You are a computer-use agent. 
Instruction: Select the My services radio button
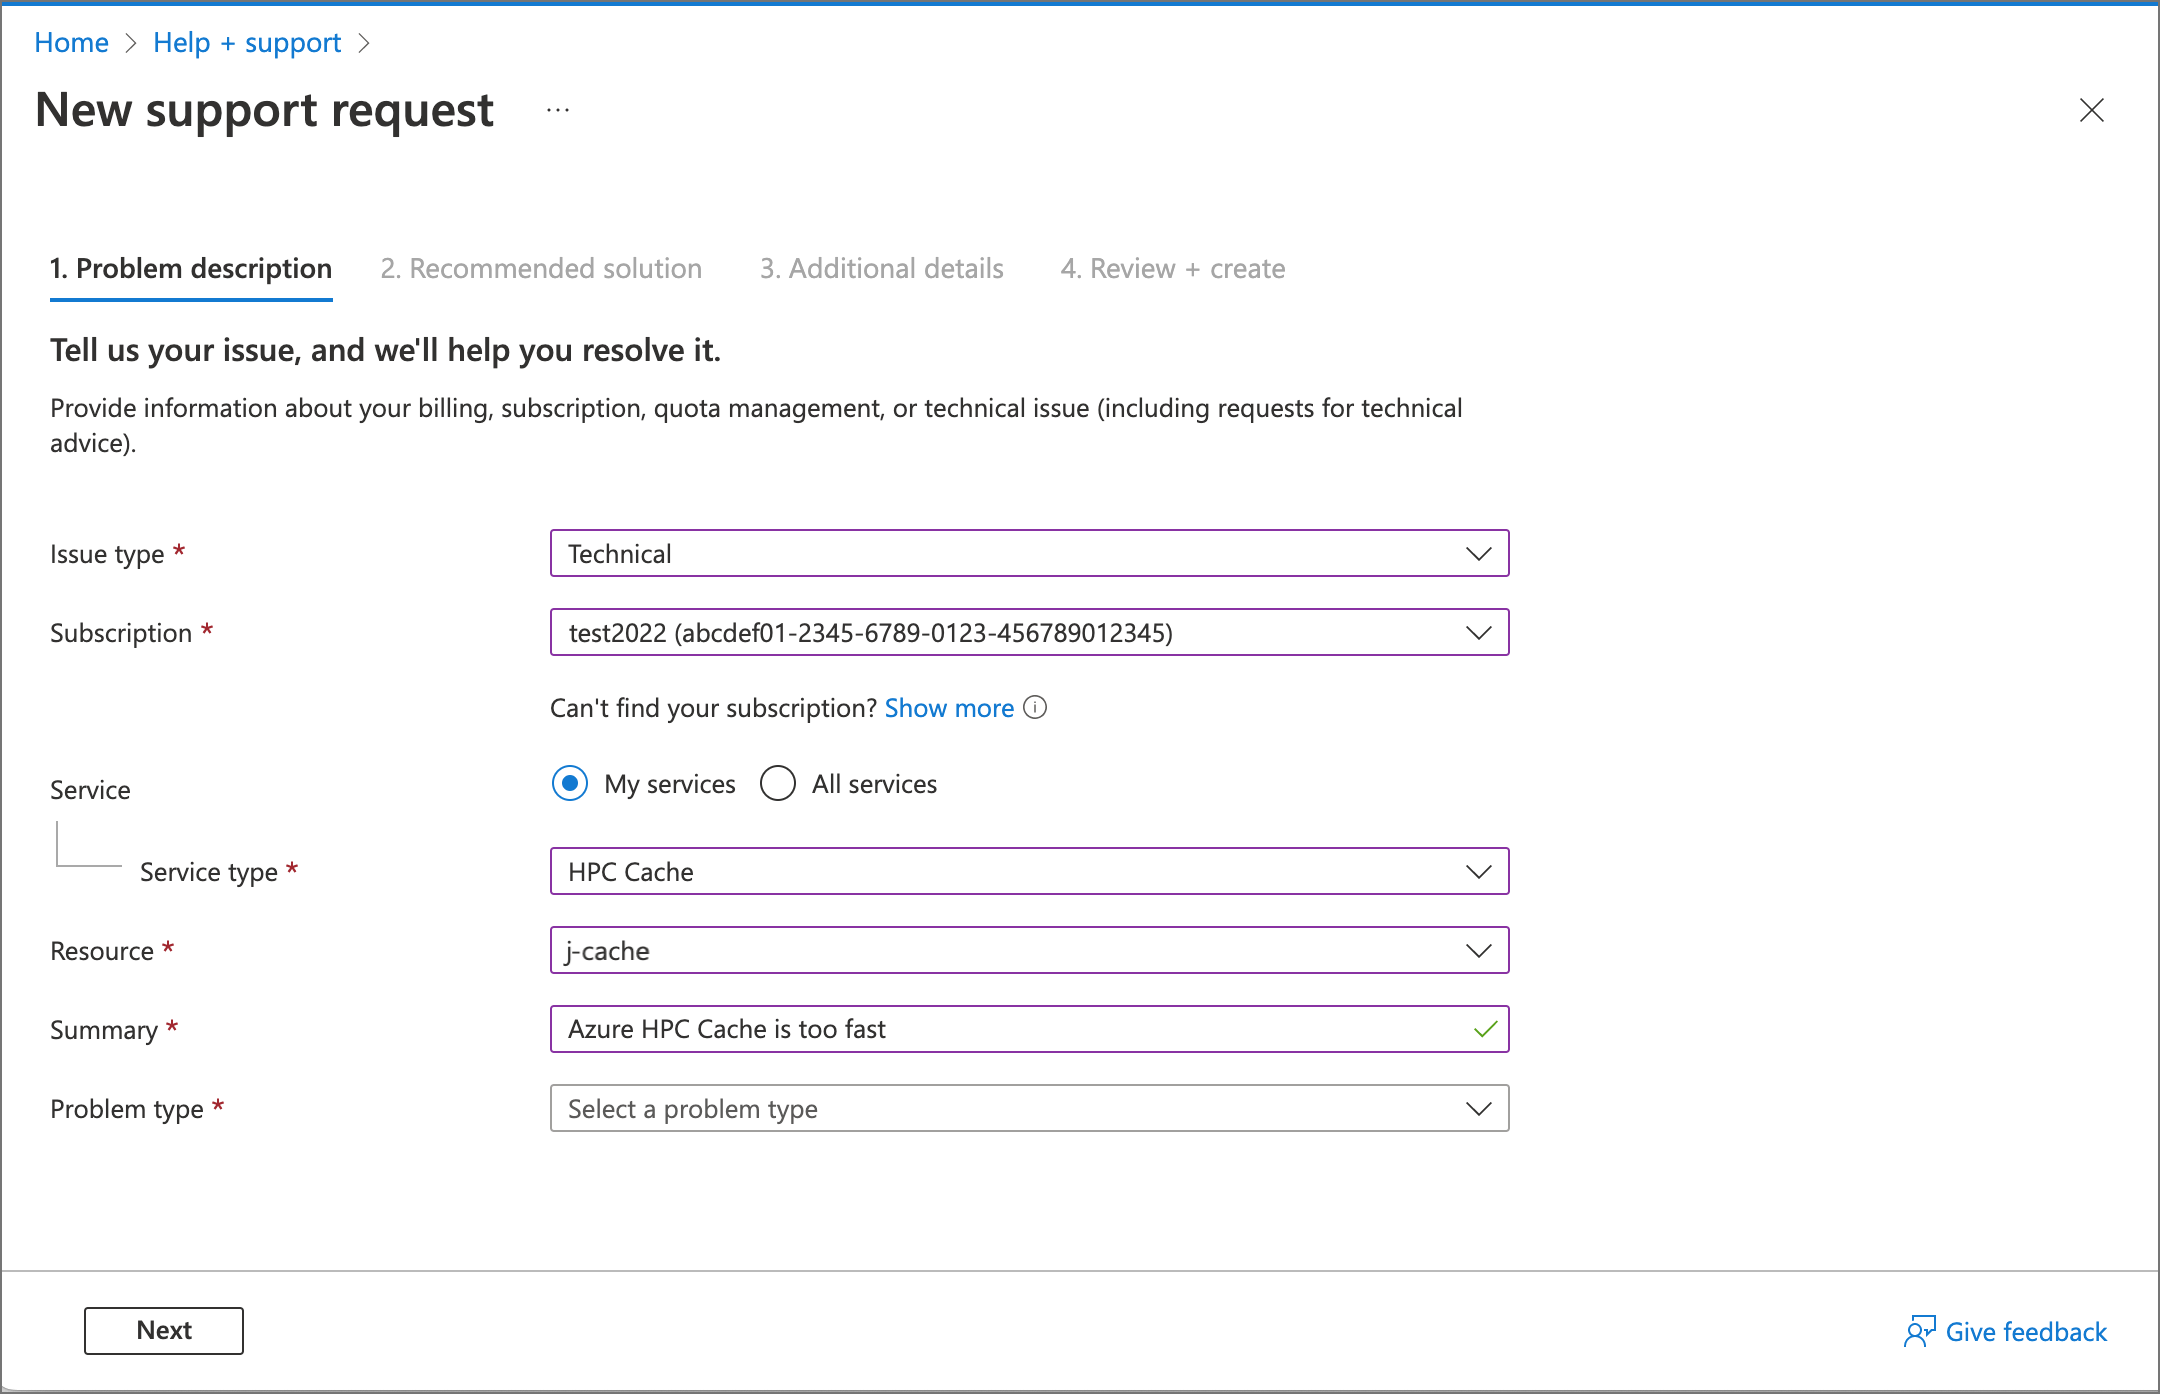click(569, 784)
